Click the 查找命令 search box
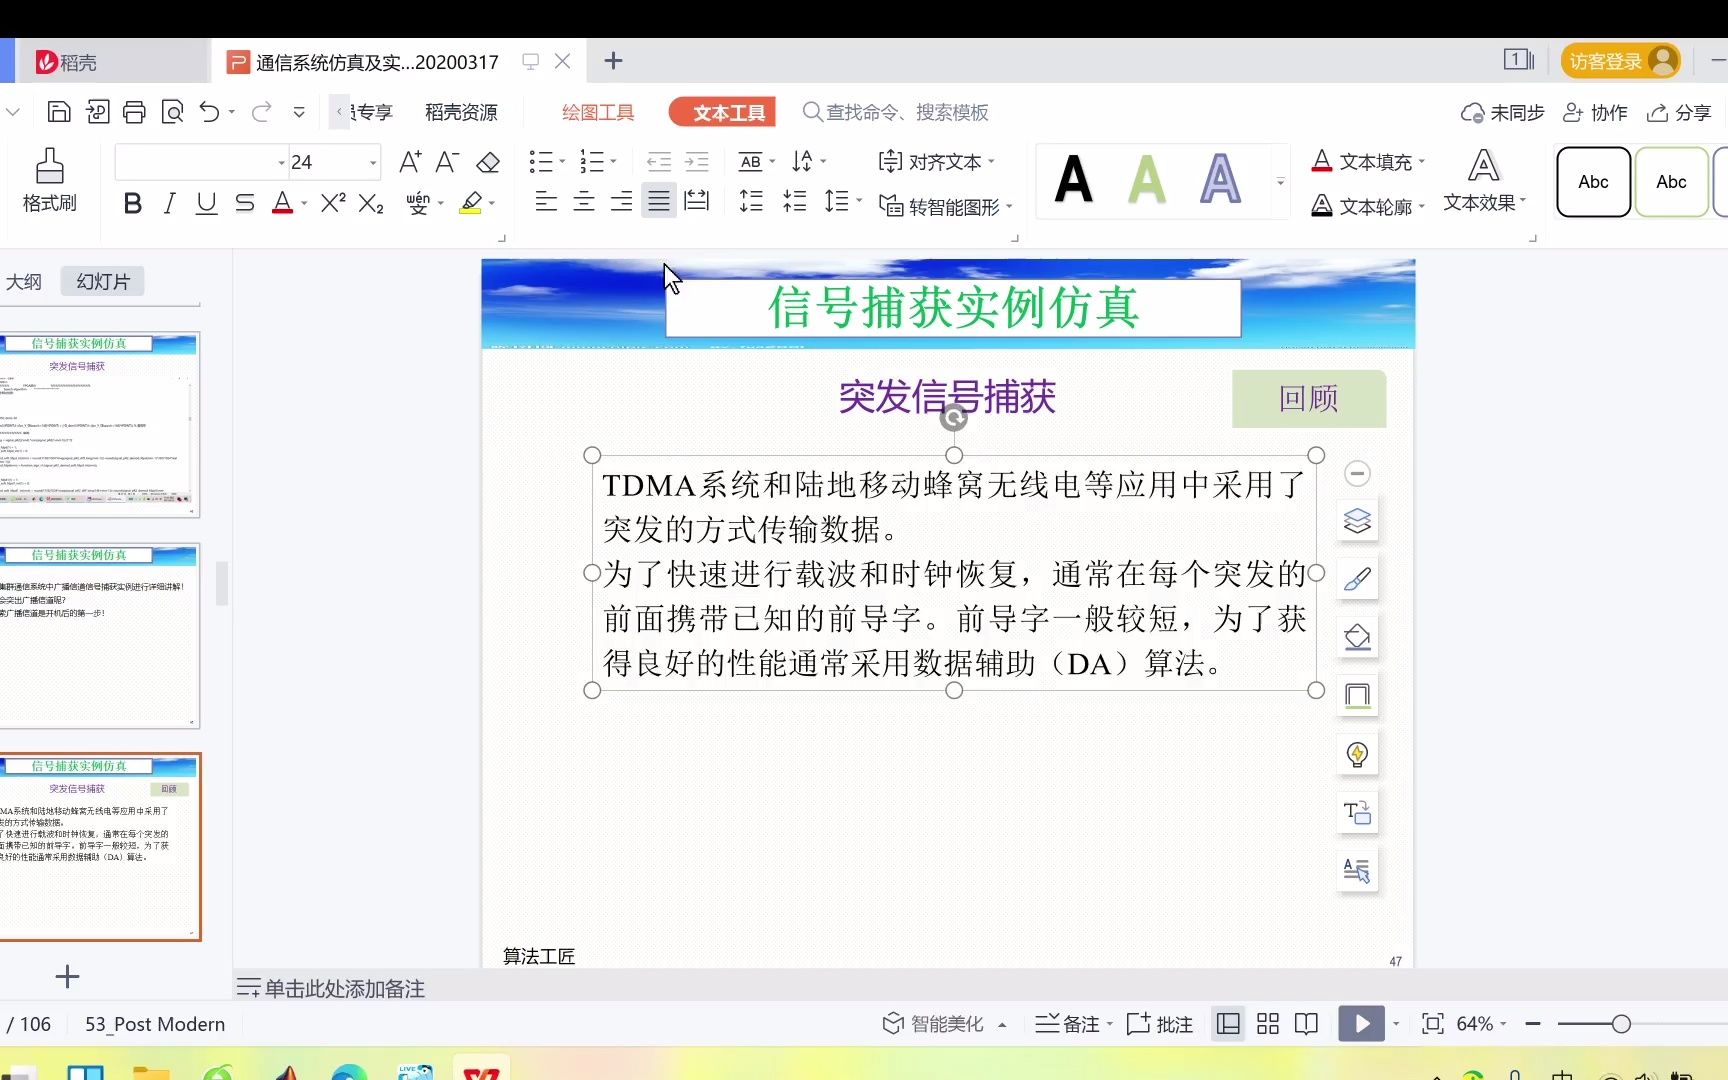The image size is (1728, 1080). pos(896,112)
